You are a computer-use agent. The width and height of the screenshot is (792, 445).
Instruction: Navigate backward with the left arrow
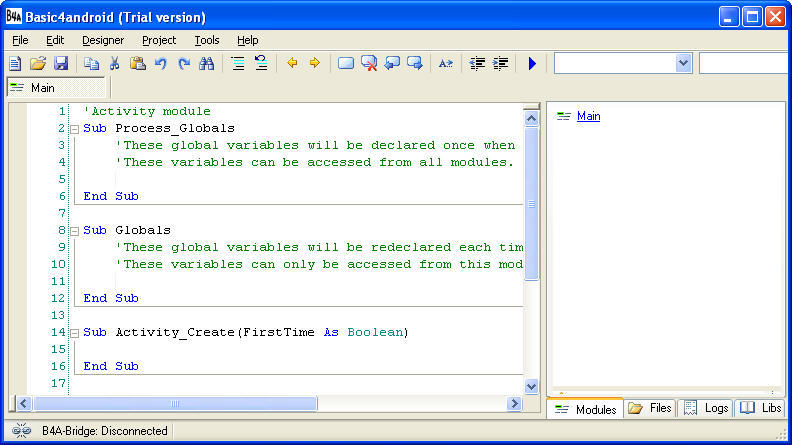point(292,63)
